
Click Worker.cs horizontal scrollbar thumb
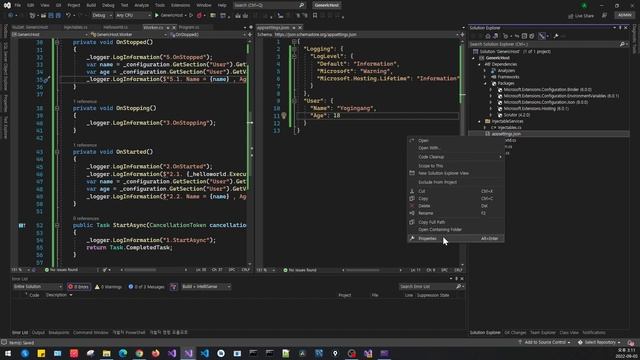140,270
